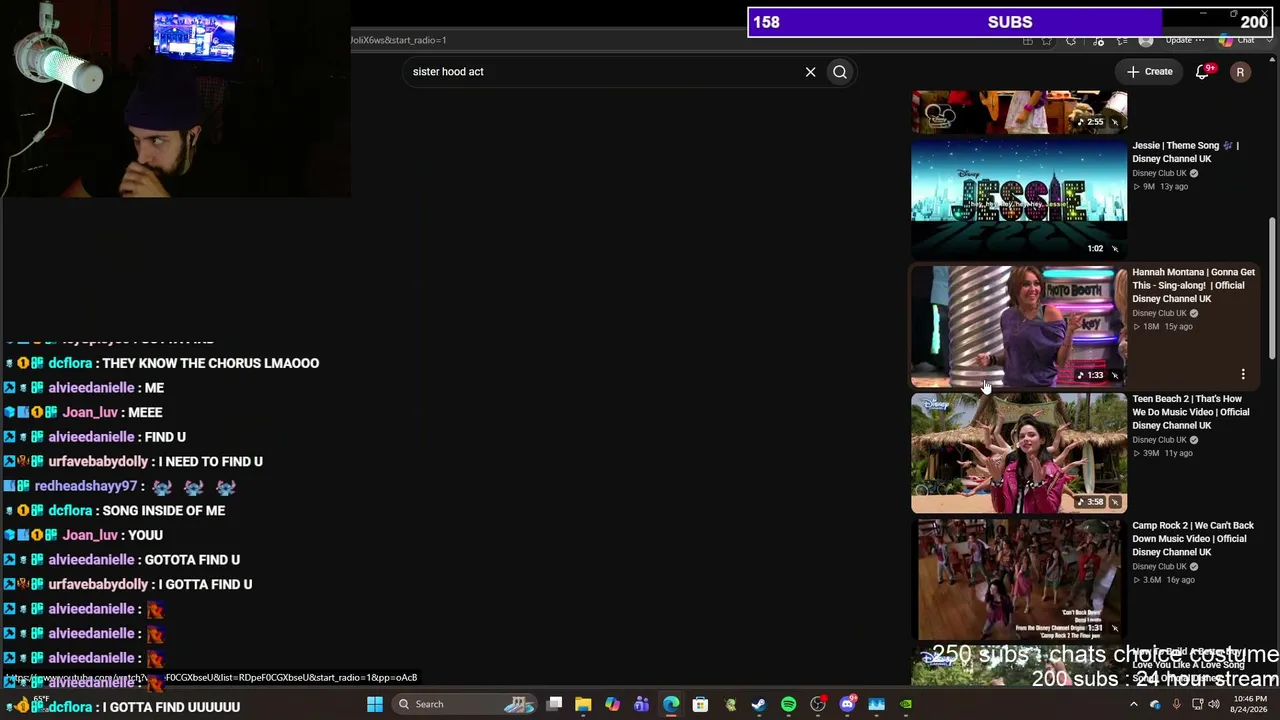Open the OneDrive tray icon
This screenshot has width=1280, height=720.
tap(1155, 704)
